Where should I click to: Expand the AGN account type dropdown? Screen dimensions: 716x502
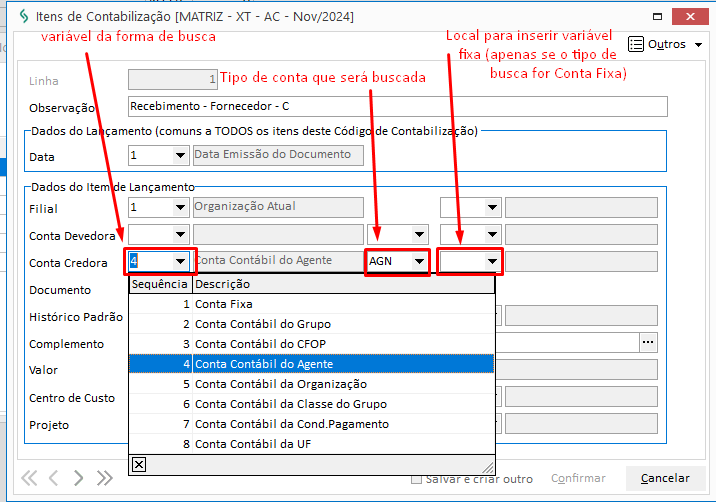click(419, 262)
